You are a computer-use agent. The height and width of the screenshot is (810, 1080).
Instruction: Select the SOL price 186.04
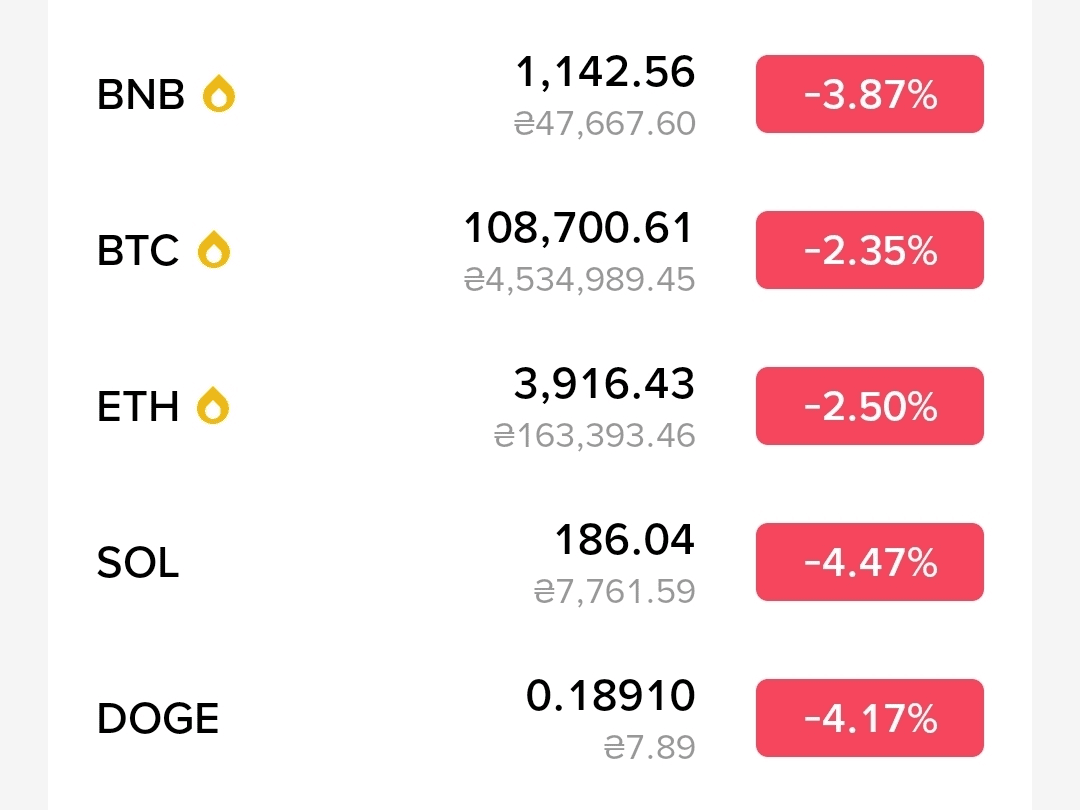[x=624, y=540]
